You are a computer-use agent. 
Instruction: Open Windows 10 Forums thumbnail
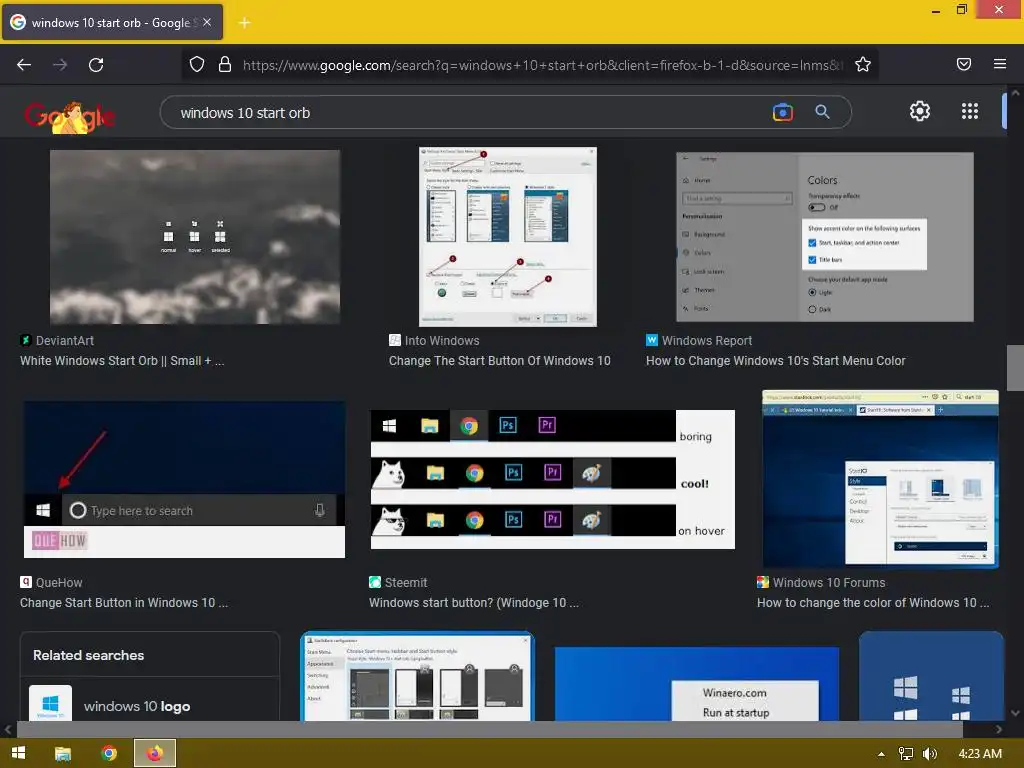coord(880,479)
